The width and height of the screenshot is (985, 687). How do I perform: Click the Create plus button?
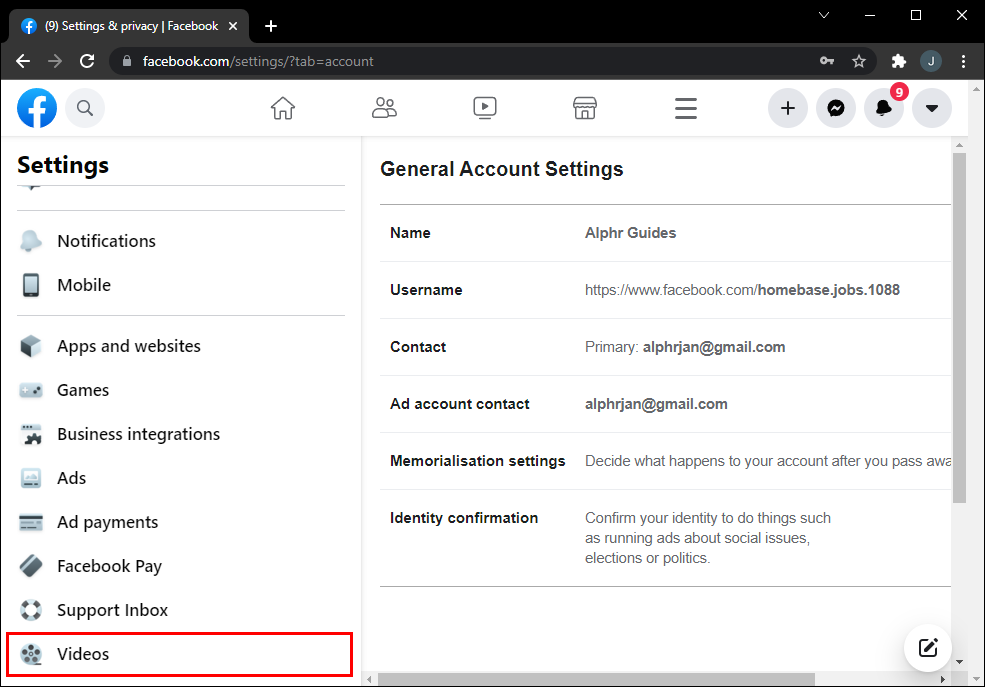788,108
